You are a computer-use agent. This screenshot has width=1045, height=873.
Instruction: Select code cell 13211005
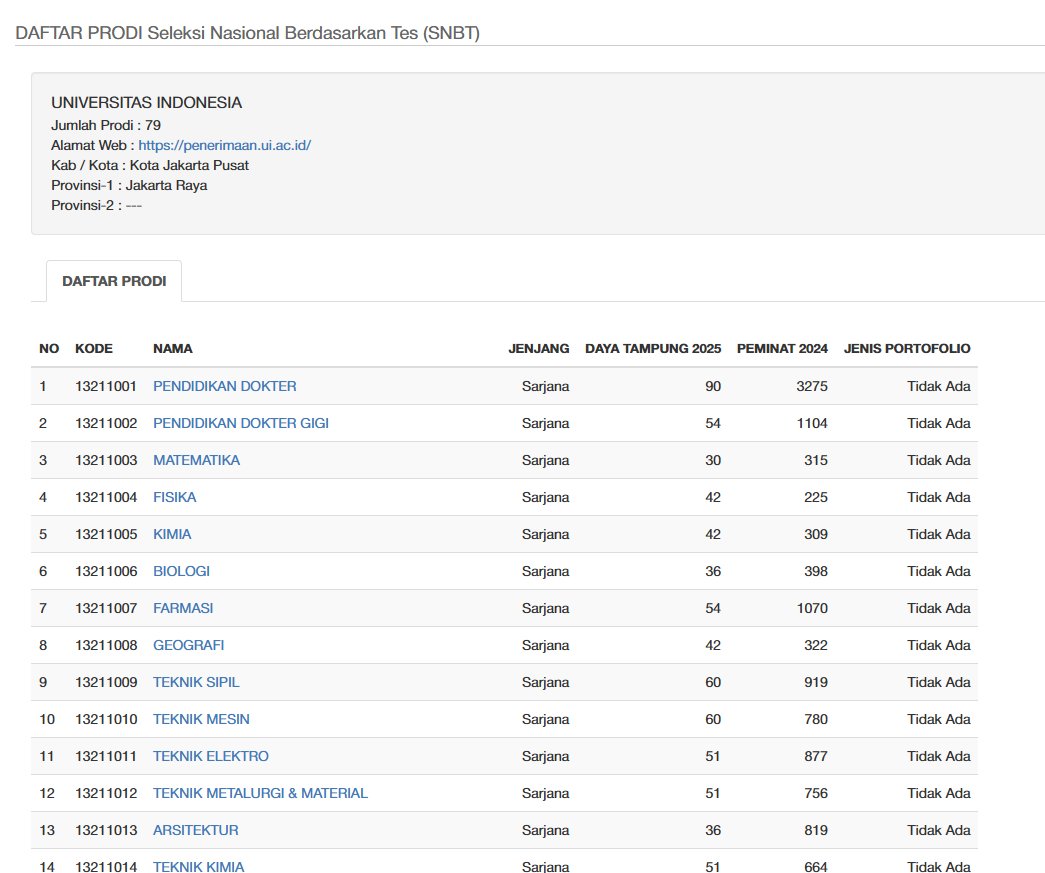pyautogui.click(x=106, y=534)
